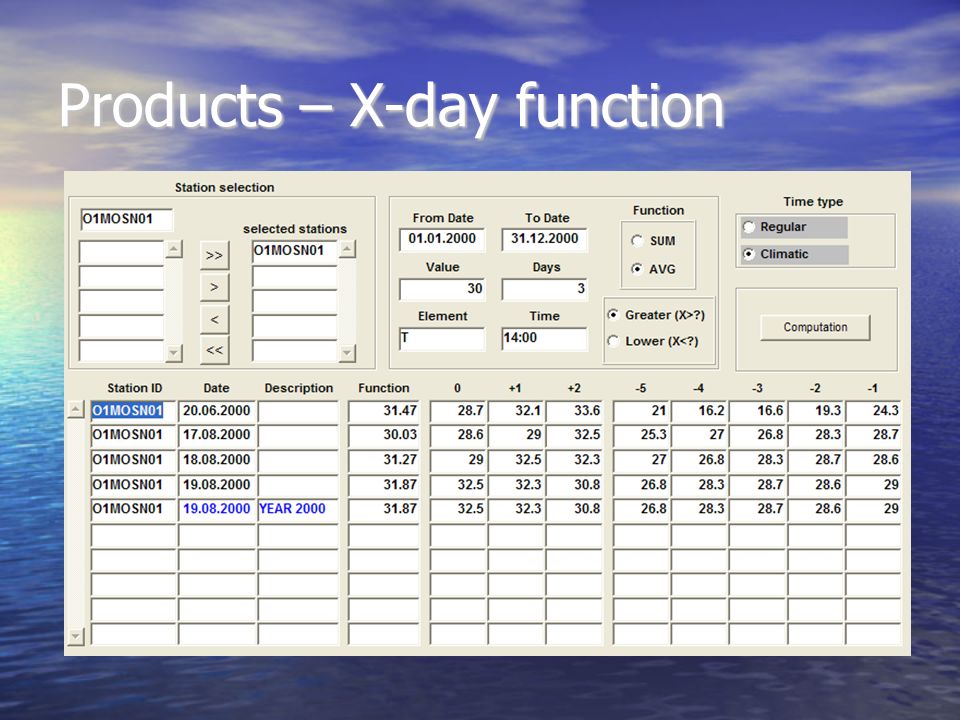Click Date column header
The height and width of the screenshot is (720, 960).
[216, 388]
